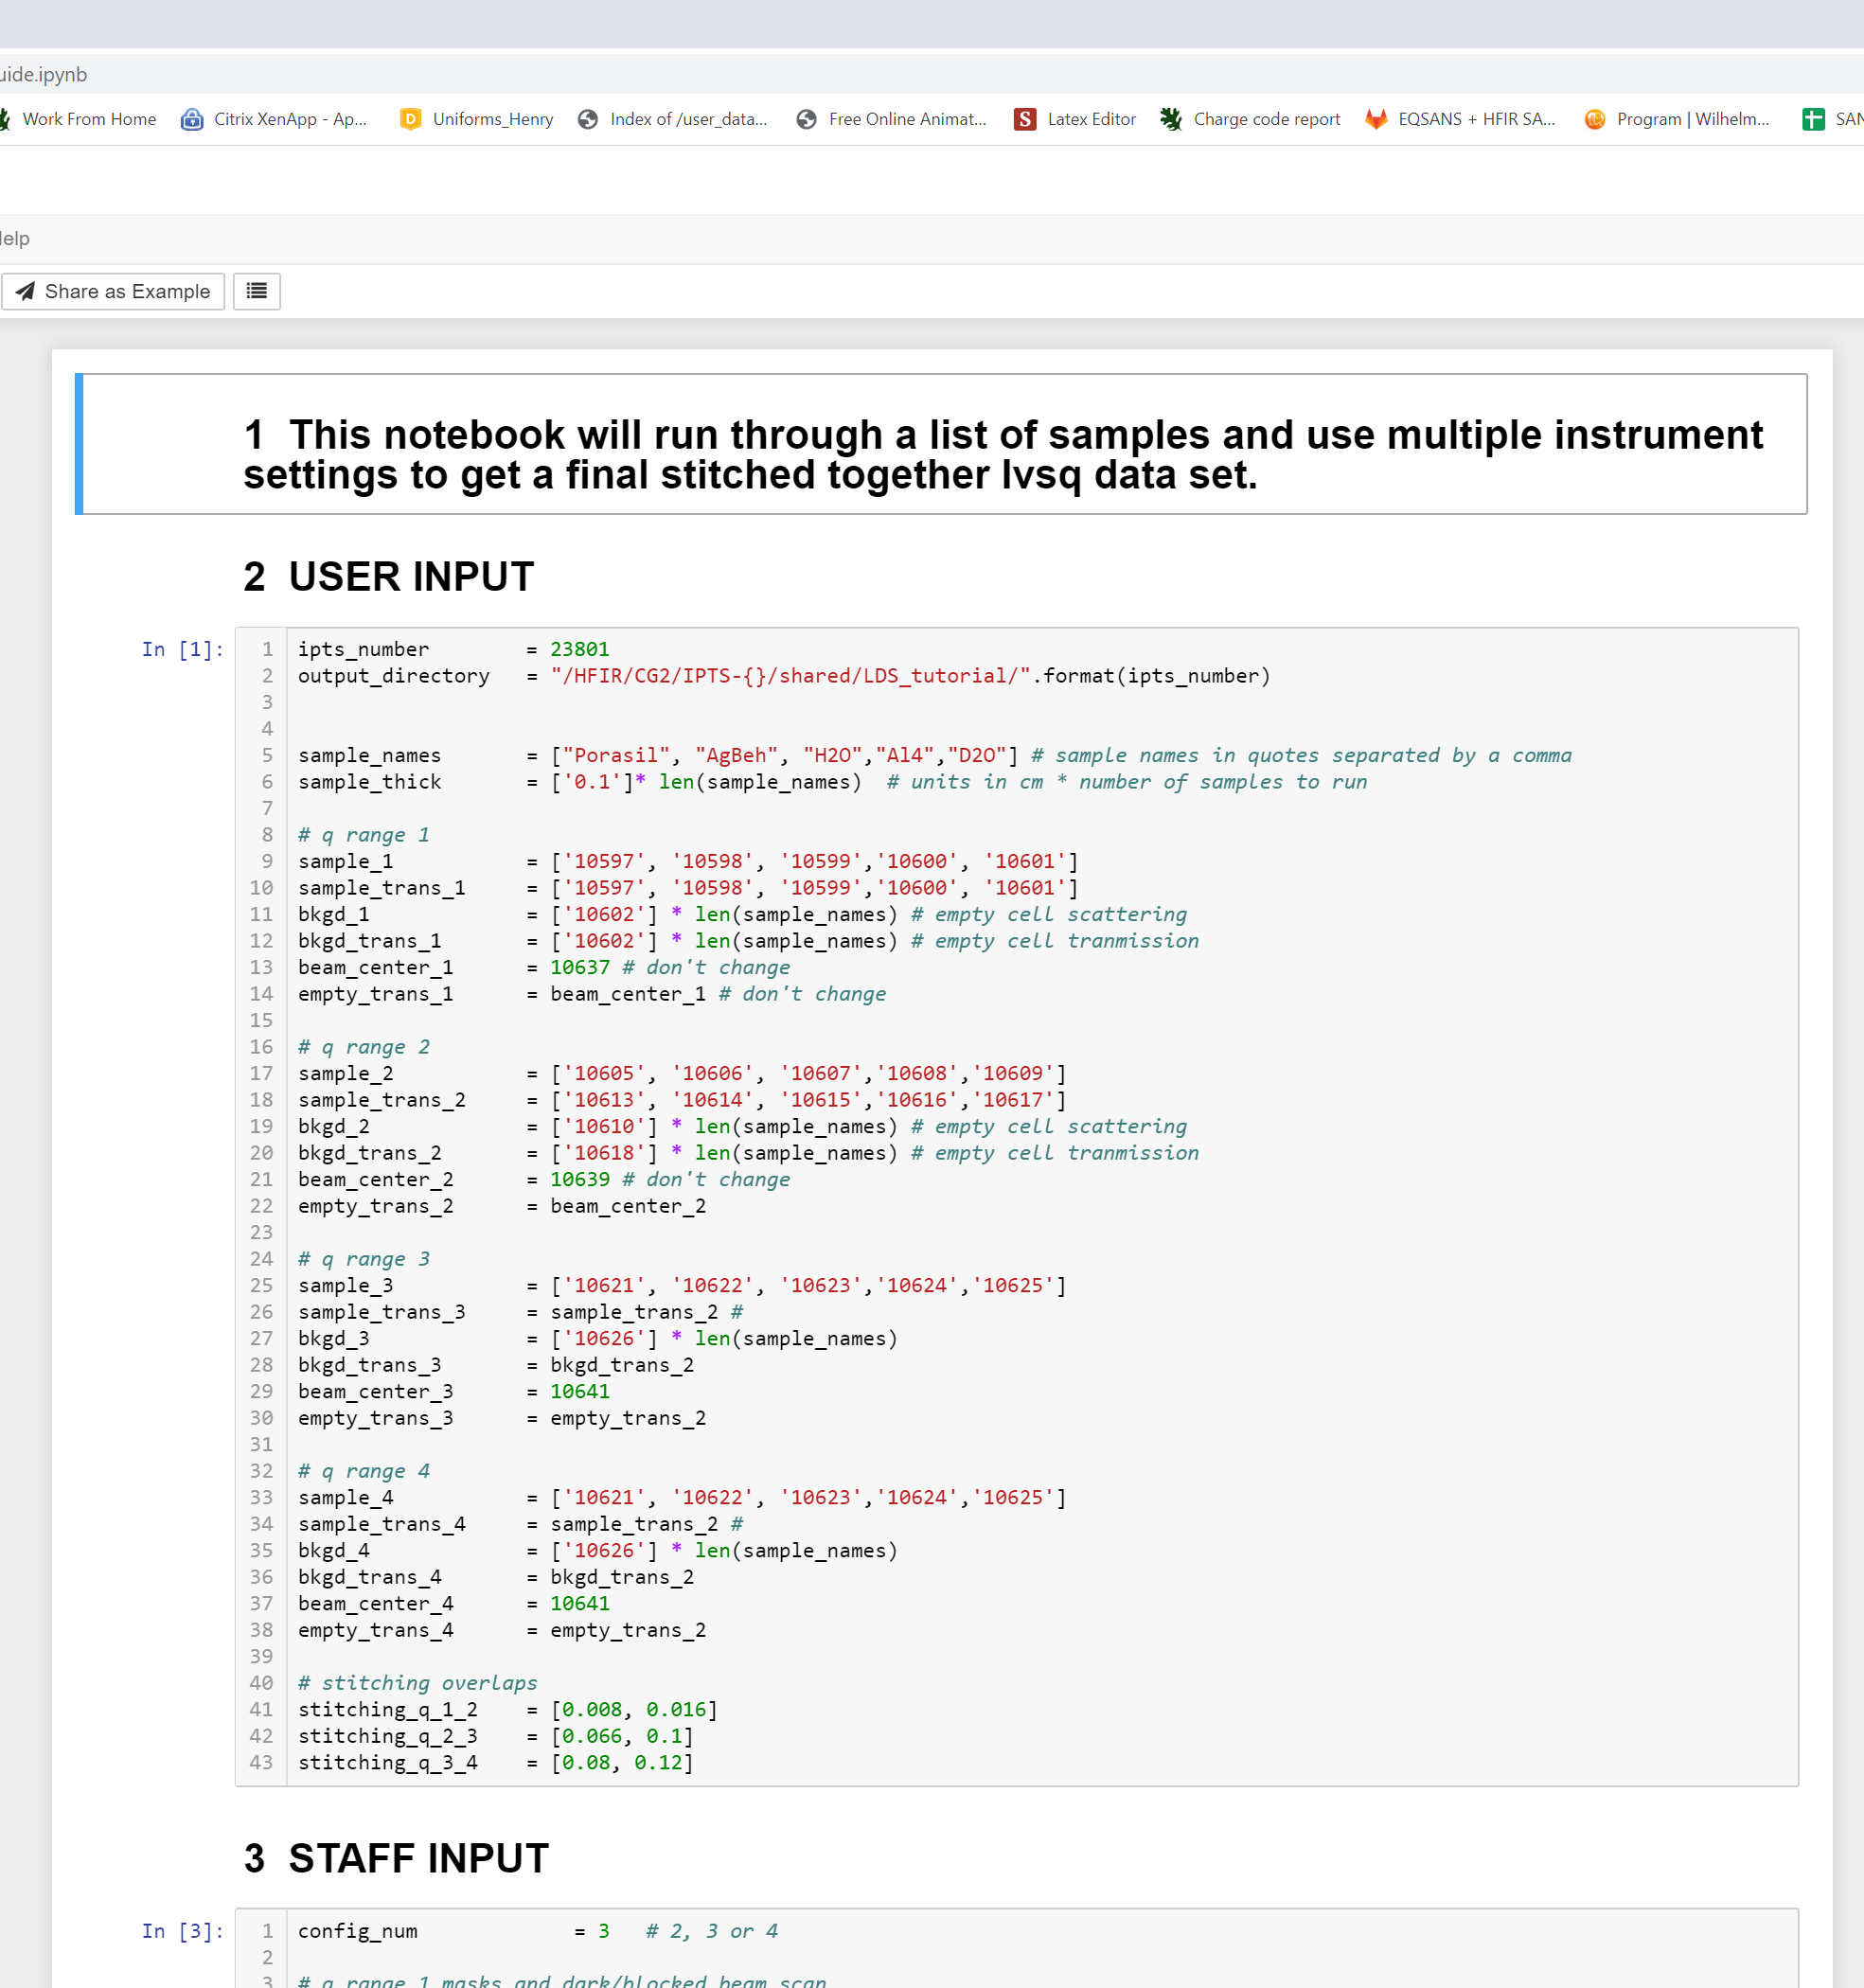1864x1988 pixels.
Task: Click the stitching_q_1_2 code line
Action: [x=506, y=1709]
